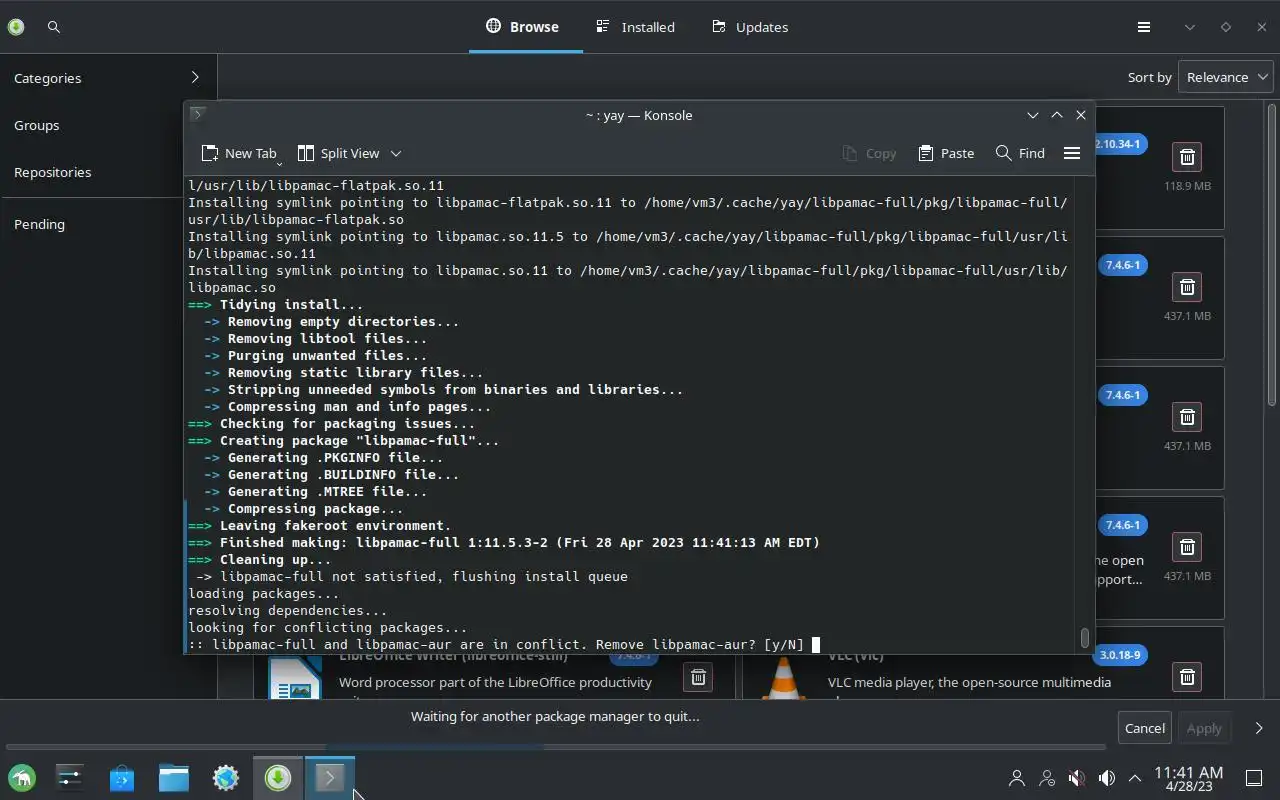Remove LibreOffice Writer using its trash icon
1280x800 pixels.
(698, 677)
